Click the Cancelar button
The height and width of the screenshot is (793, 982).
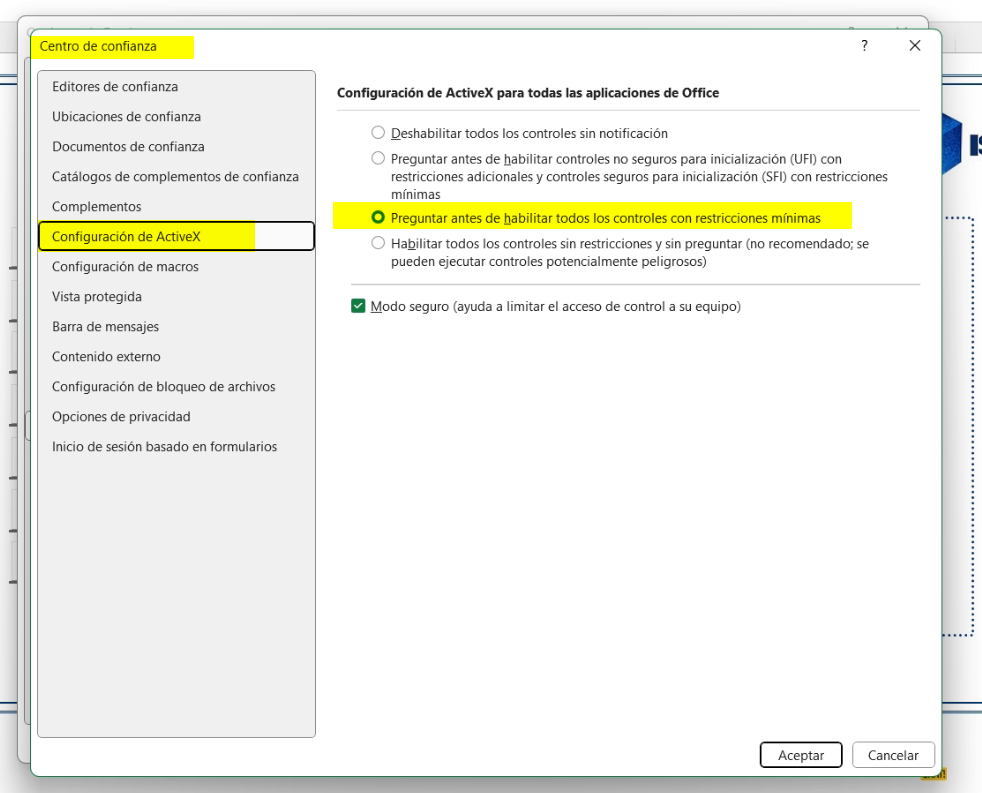coord(893,755)
